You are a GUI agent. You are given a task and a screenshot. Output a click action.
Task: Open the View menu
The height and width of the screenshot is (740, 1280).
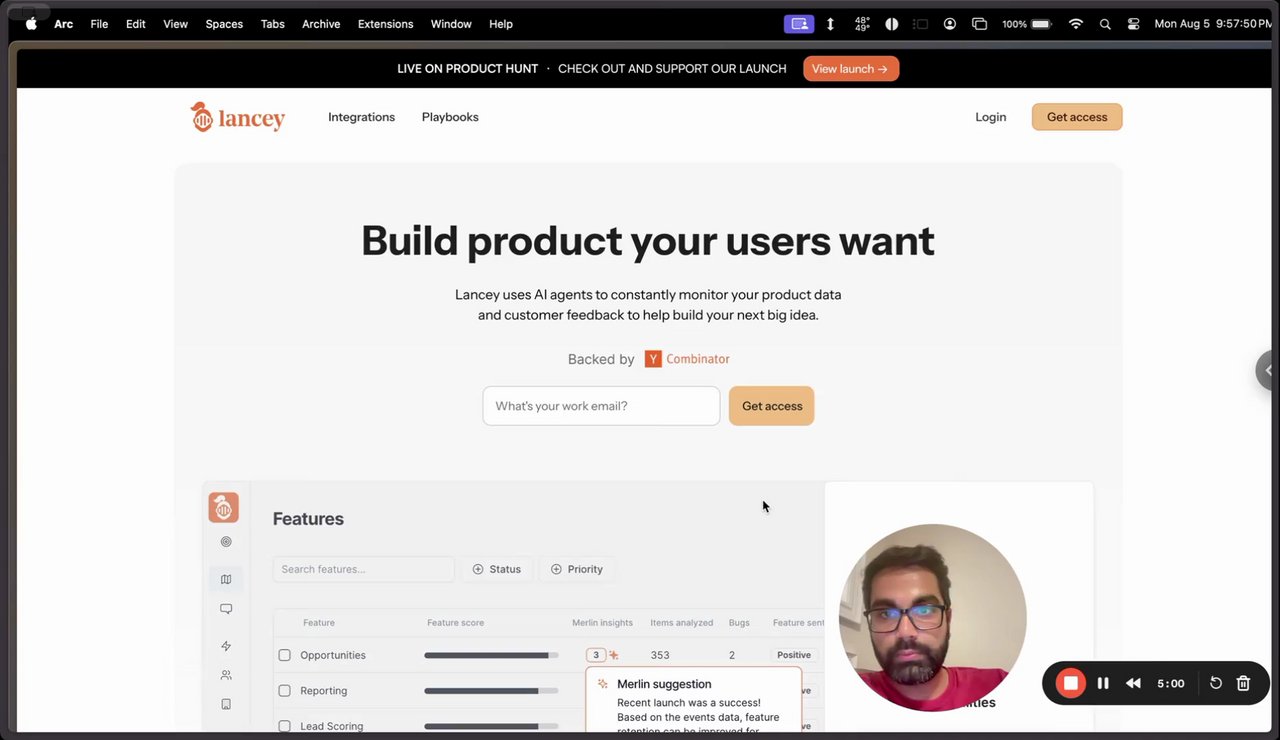click(x=175, y=24)
